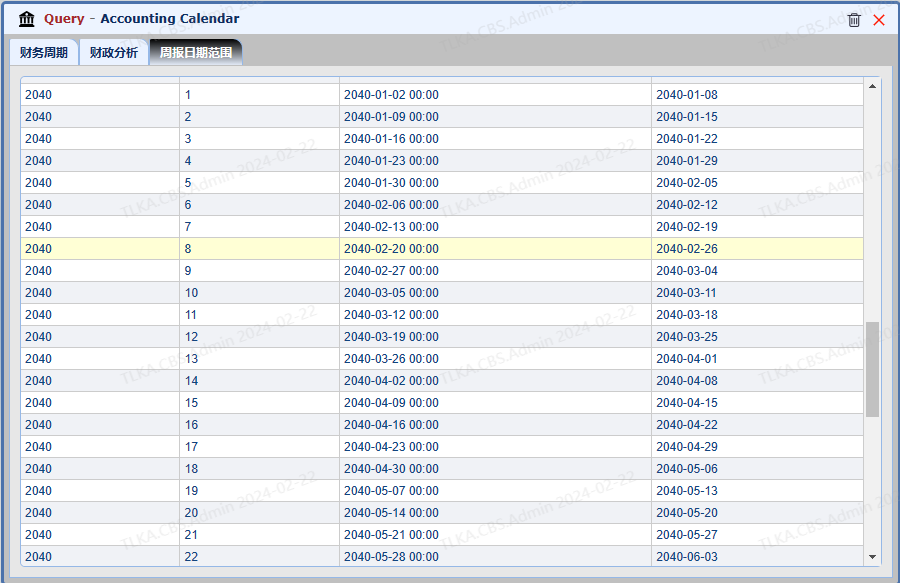
Task: Click the vertical scrollbar thumb
Action: pos(872,369)
